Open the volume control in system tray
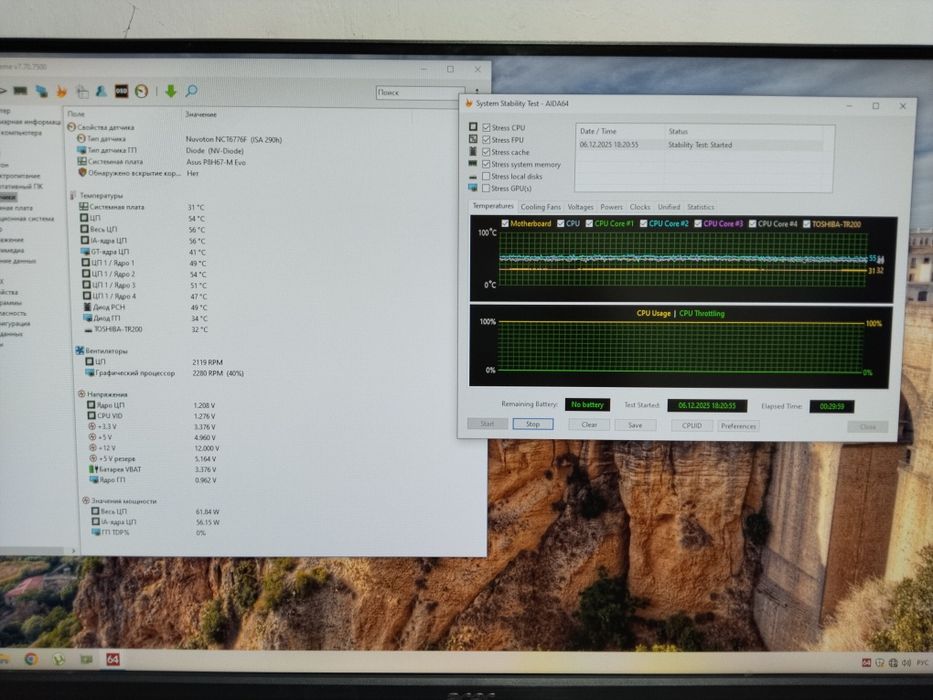Screen dimensions: 933x700 coord(906,662)
